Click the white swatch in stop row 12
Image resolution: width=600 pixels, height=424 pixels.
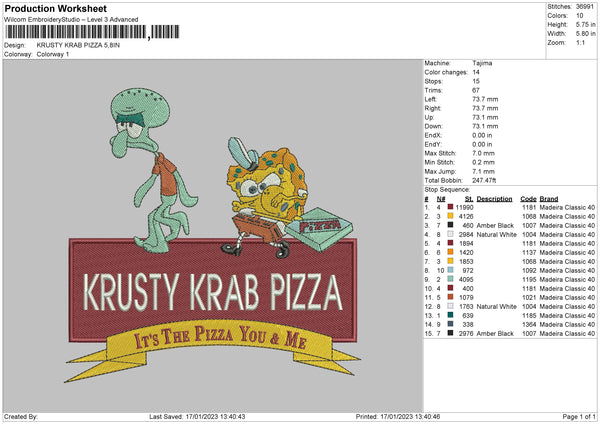(450, 306)
